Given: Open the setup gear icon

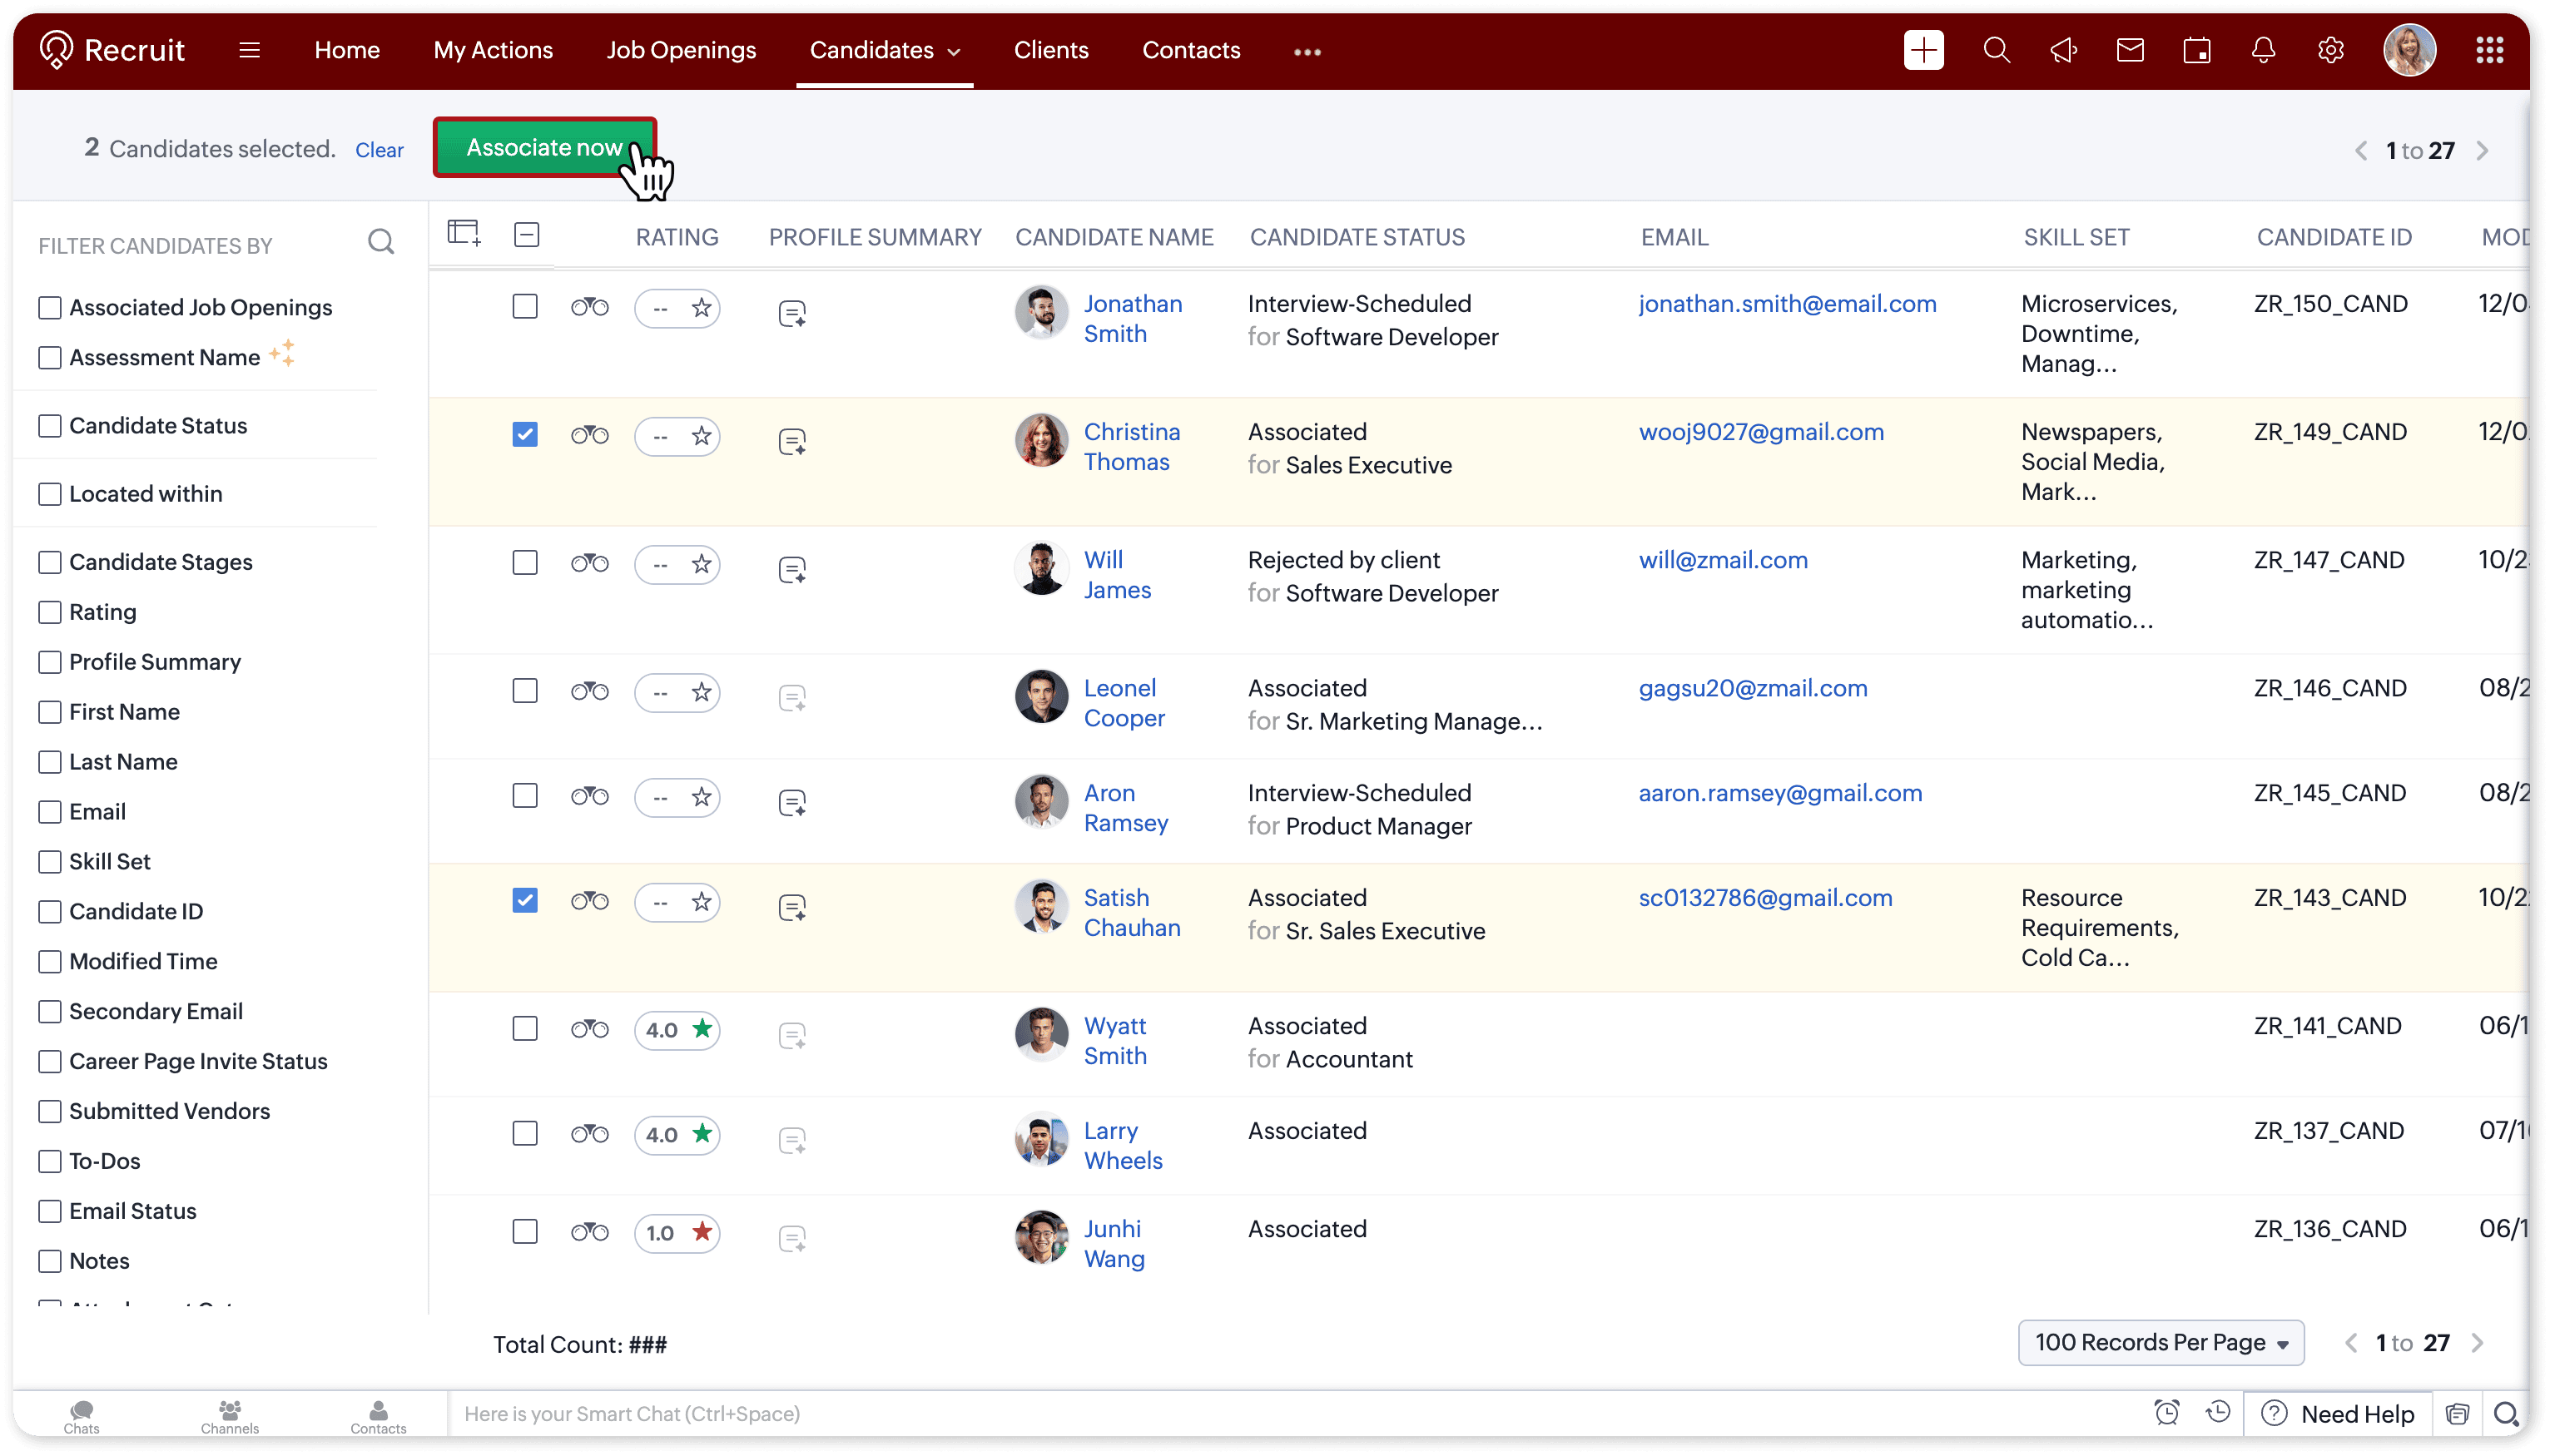Looking at the screenshot, I should pyautogui.click(x=2330, y=50).
